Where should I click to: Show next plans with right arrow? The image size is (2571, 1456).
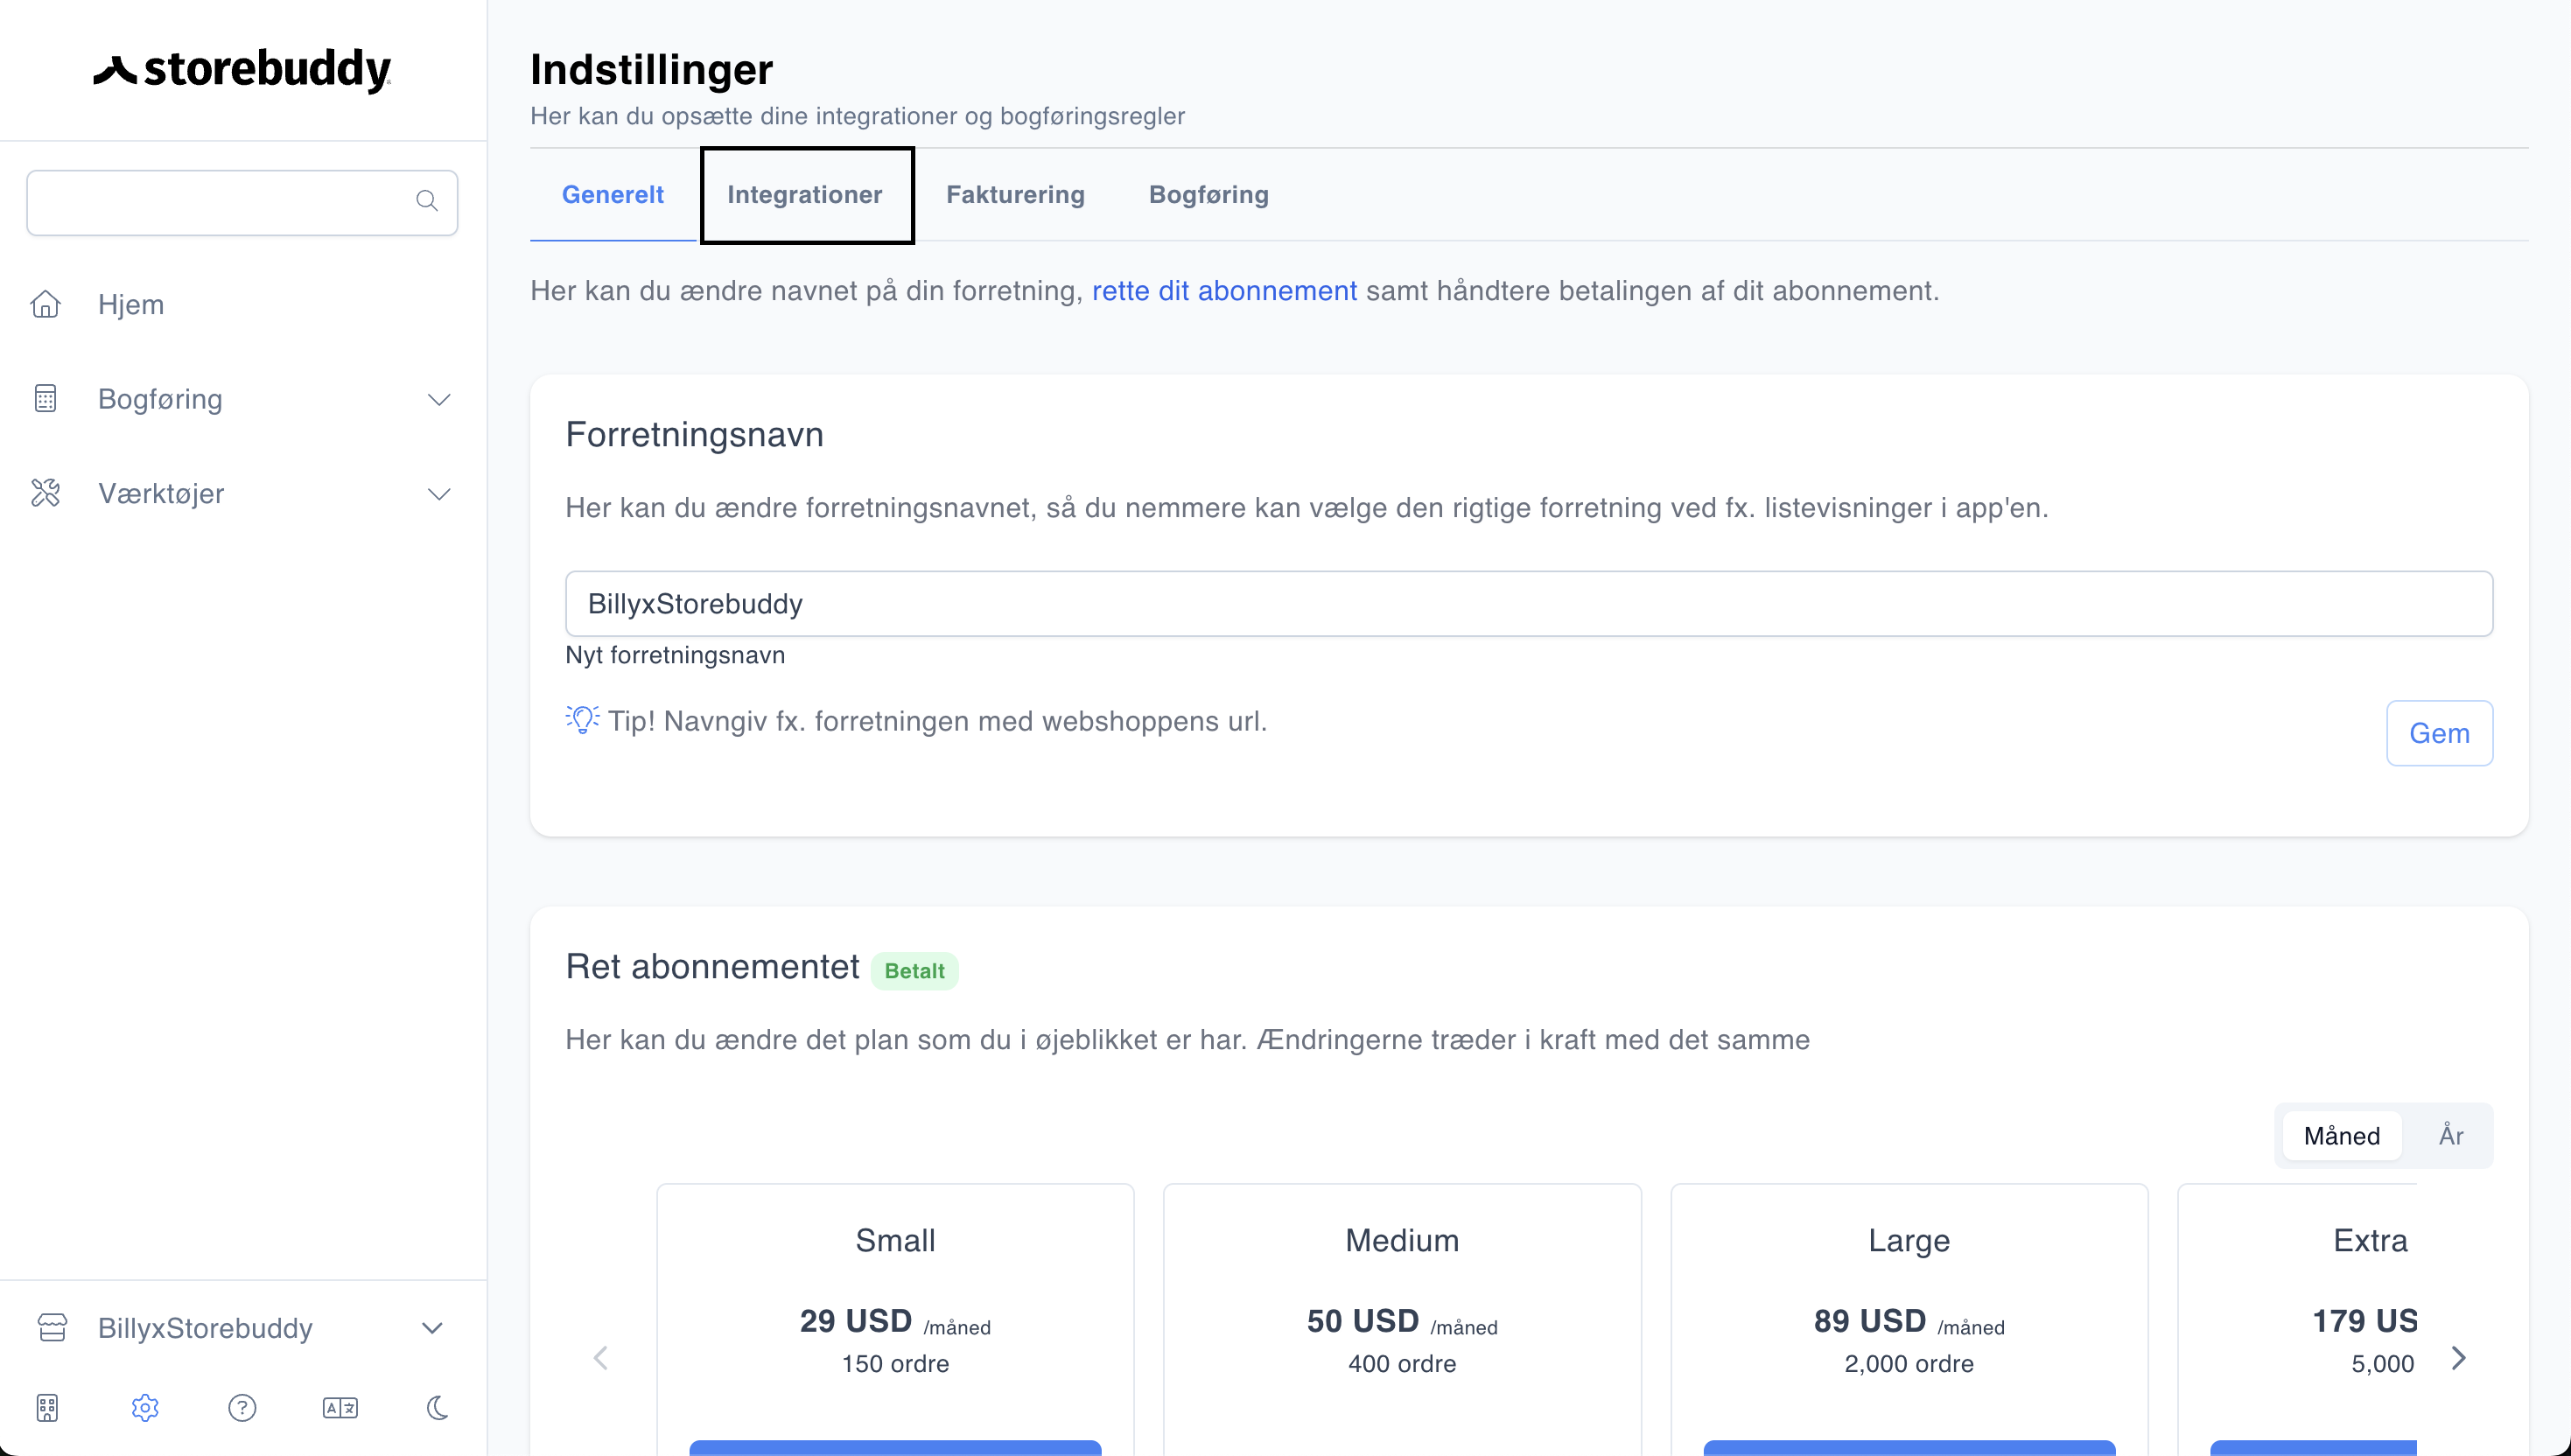pos(2459,1358)
